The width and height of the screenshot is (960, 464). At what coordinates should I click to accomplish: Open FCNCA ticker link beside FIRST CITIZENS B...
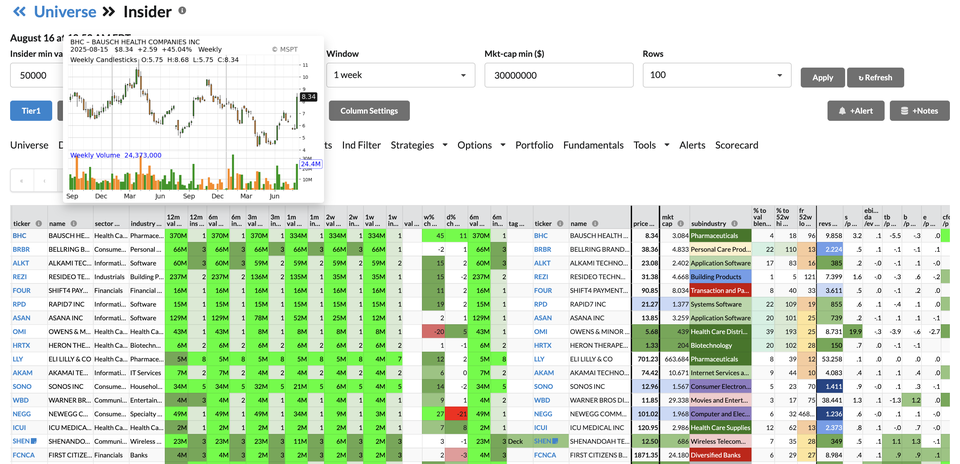pos(544,455)
